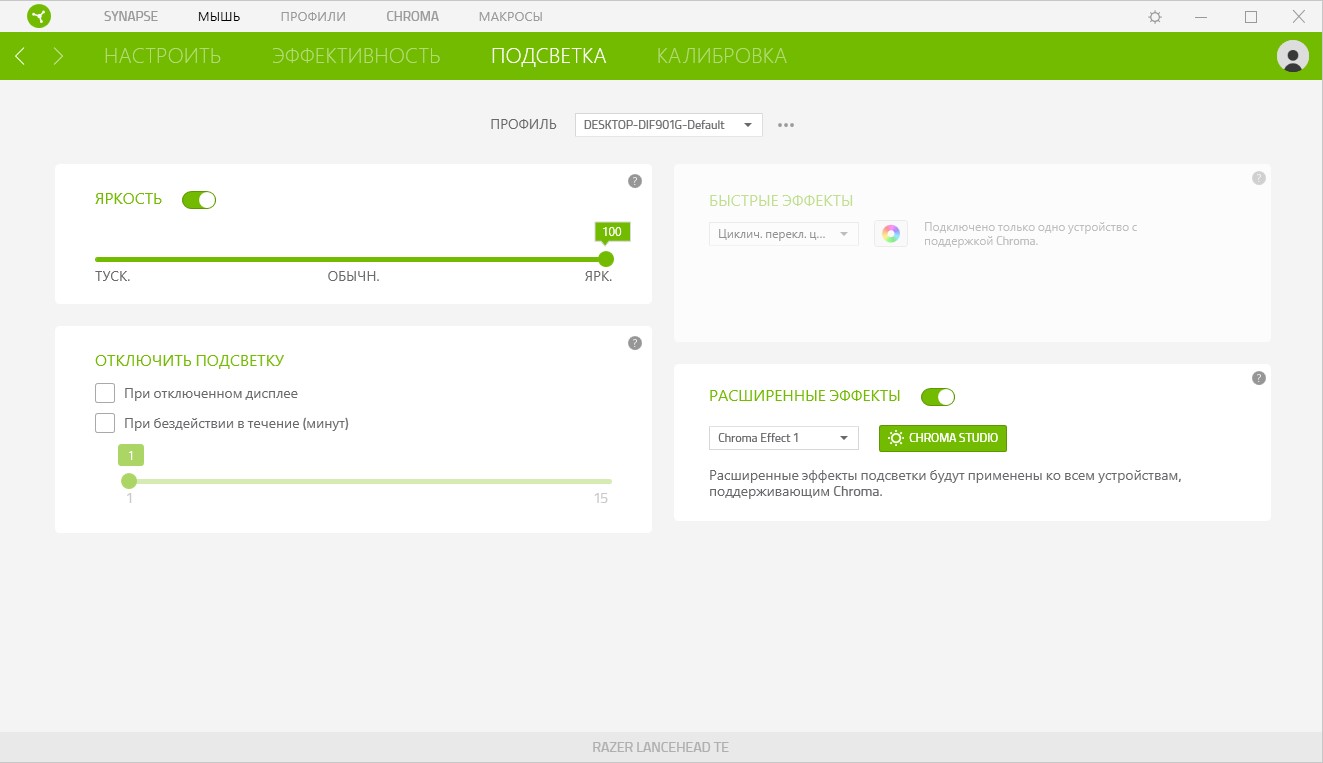Expand the Chroma Effect 1 dropdown
1323x763 pixels.
pyautogui.click(x=783, y=438)
